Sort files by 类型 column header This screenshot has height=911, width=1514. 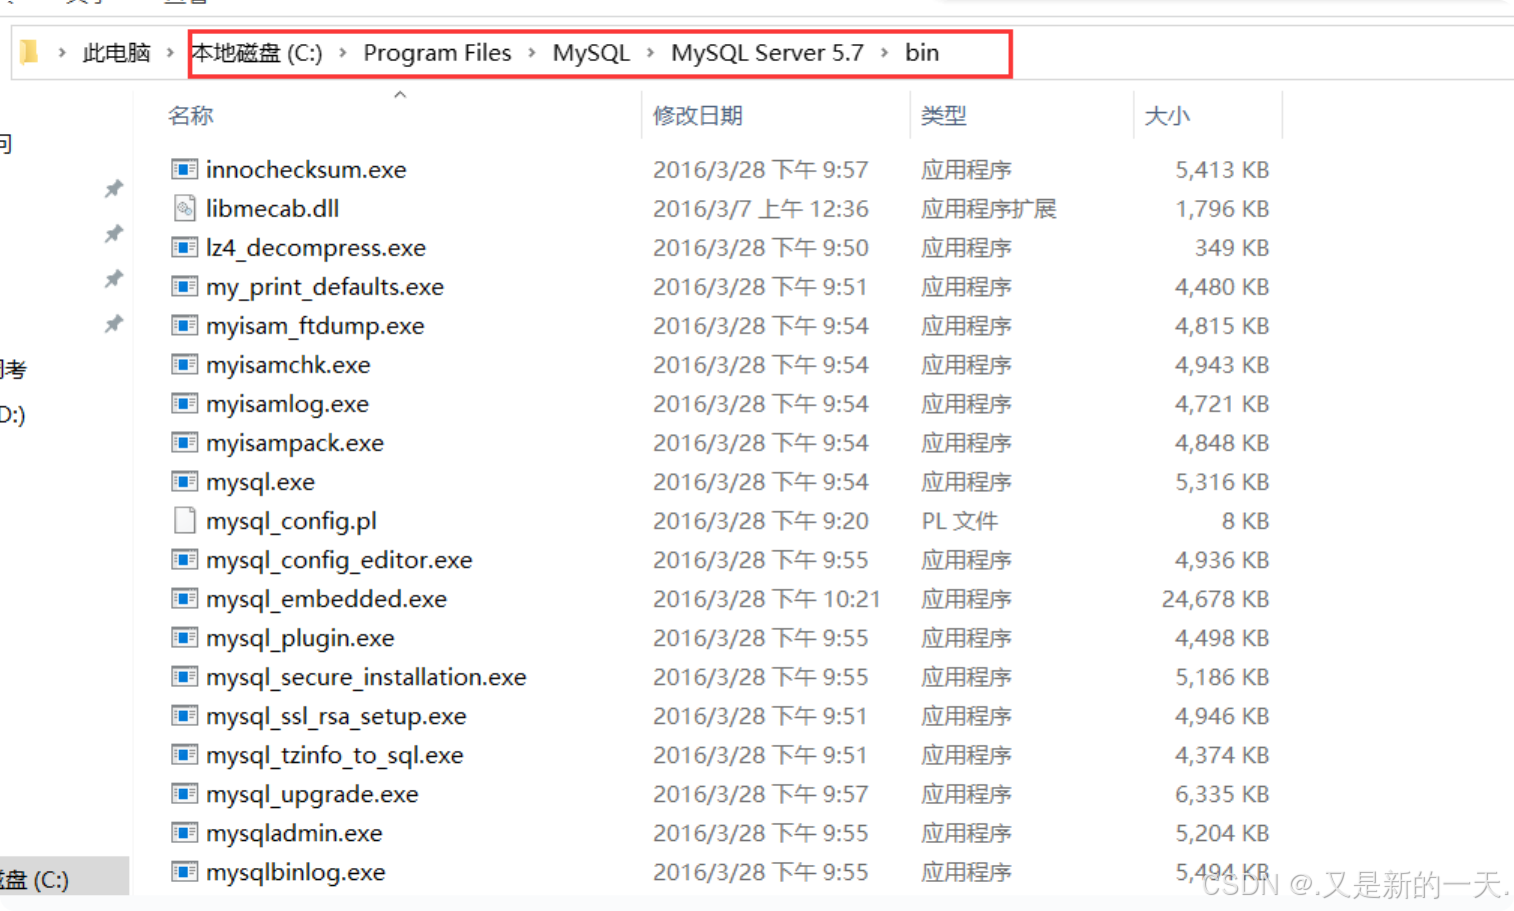tap(943, 115)
